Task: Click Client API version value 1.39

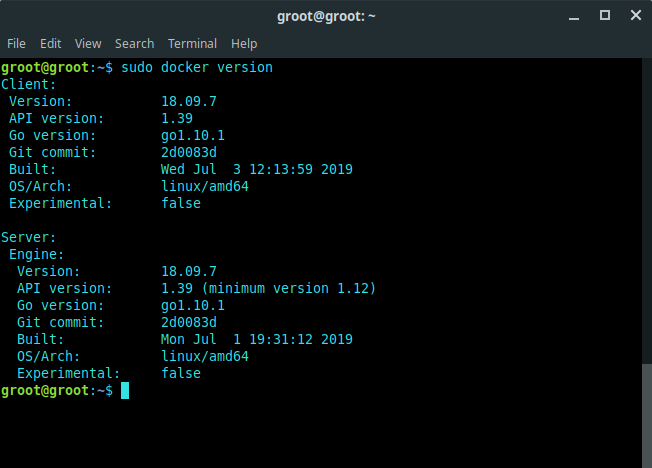Action: [x=177, y=119]
